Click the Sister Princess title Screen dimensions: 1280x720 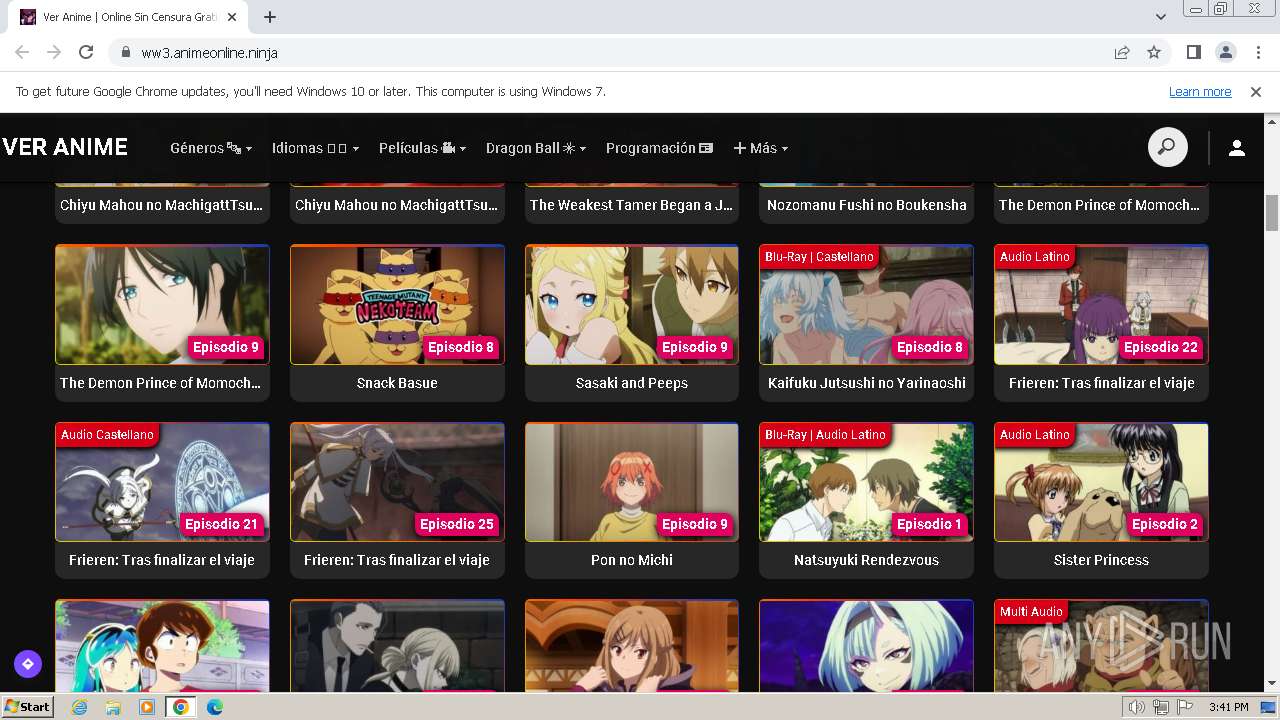click(x=1101, y=560)
